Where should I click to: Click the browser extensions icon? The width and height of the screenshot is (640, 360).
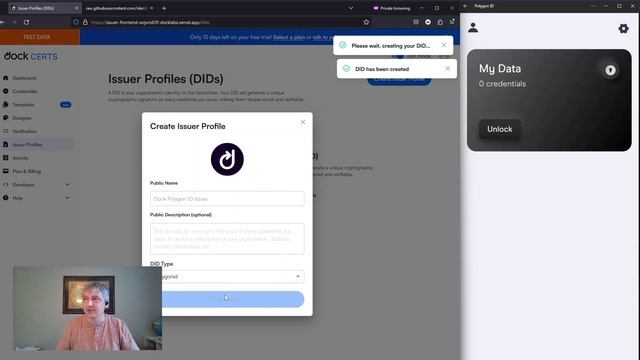440,22
